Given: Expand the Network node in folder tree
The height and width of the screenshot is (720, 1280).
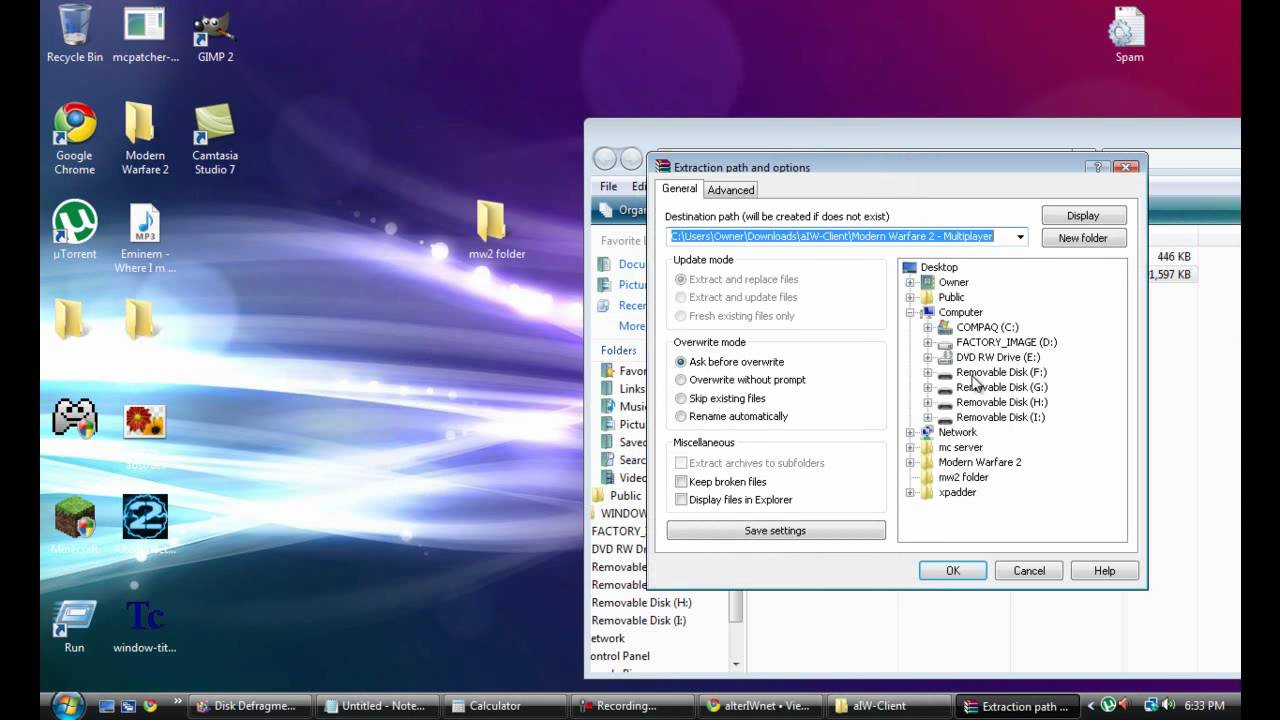Looking at the screenshot, I should pyautogui.click(x=910, y=432).
